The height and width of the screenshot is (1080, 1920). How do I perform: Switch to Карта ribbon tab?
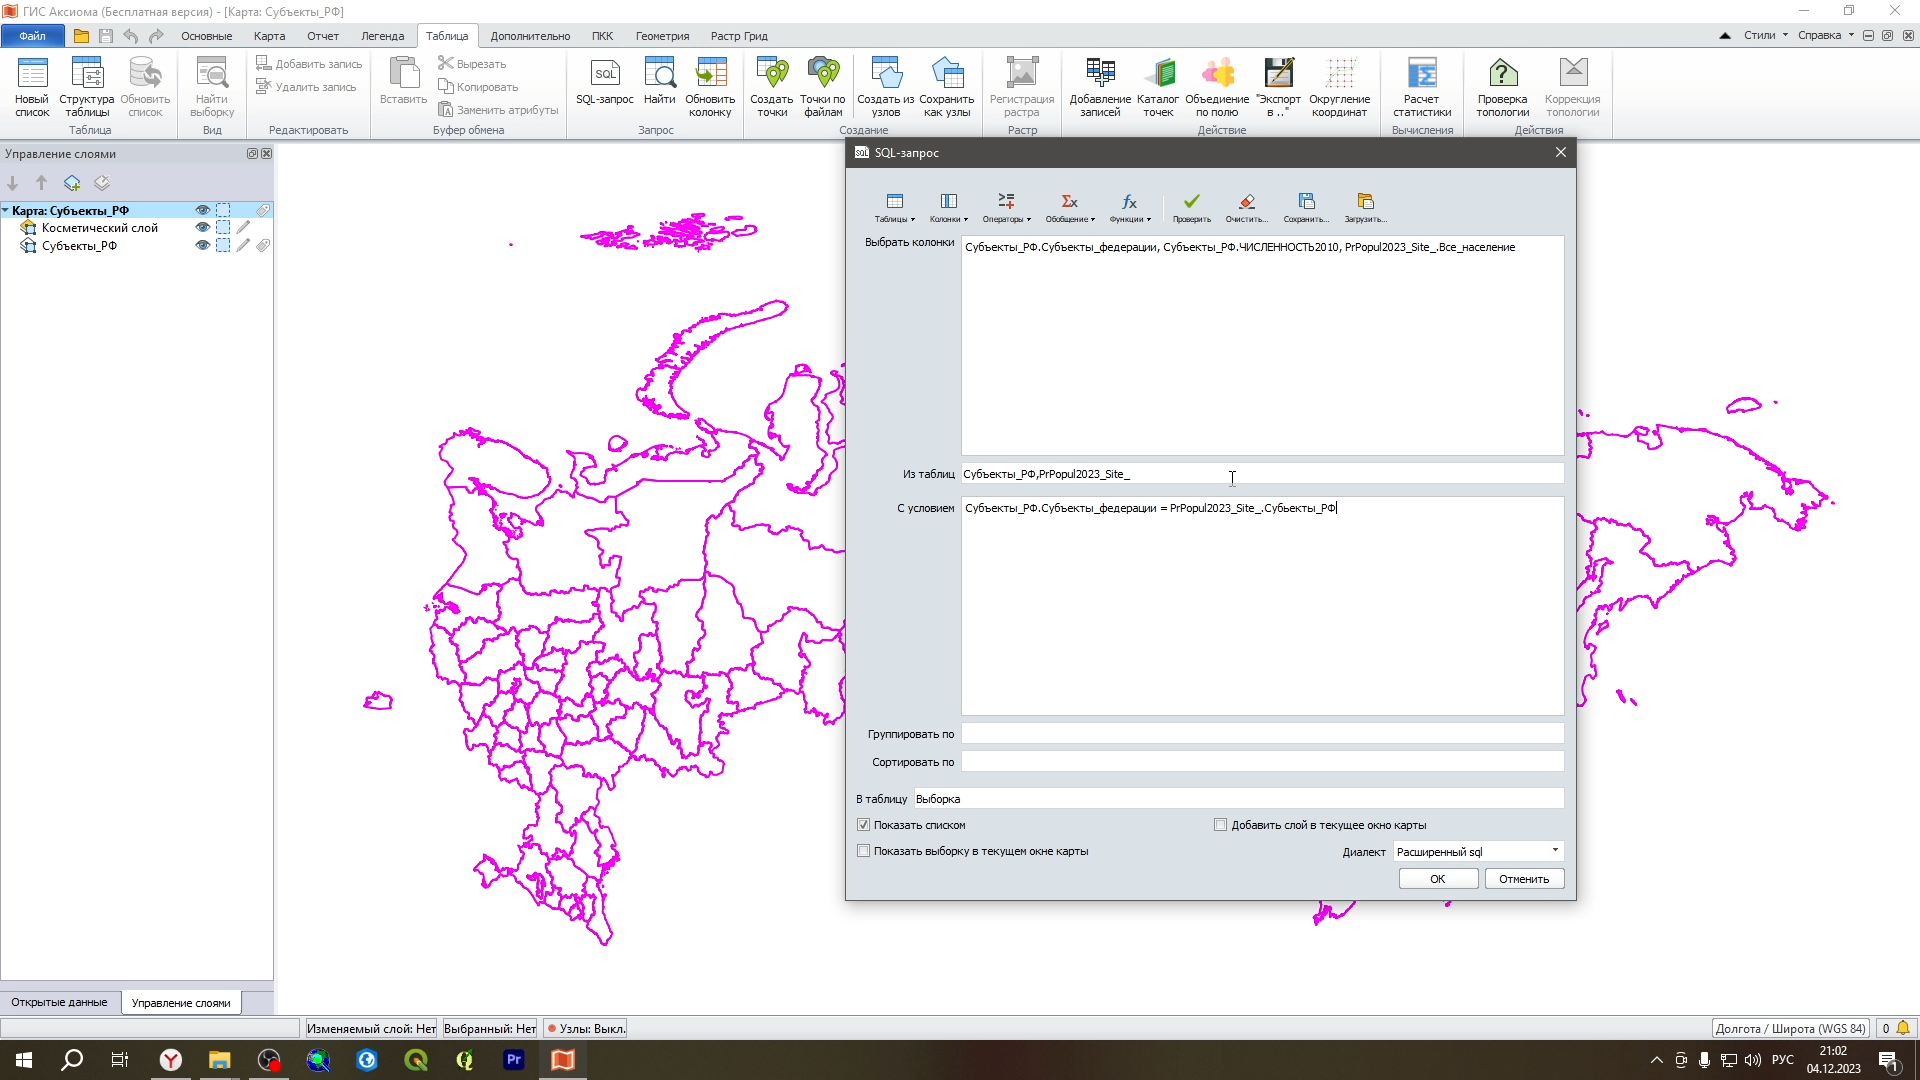(269, 36)
